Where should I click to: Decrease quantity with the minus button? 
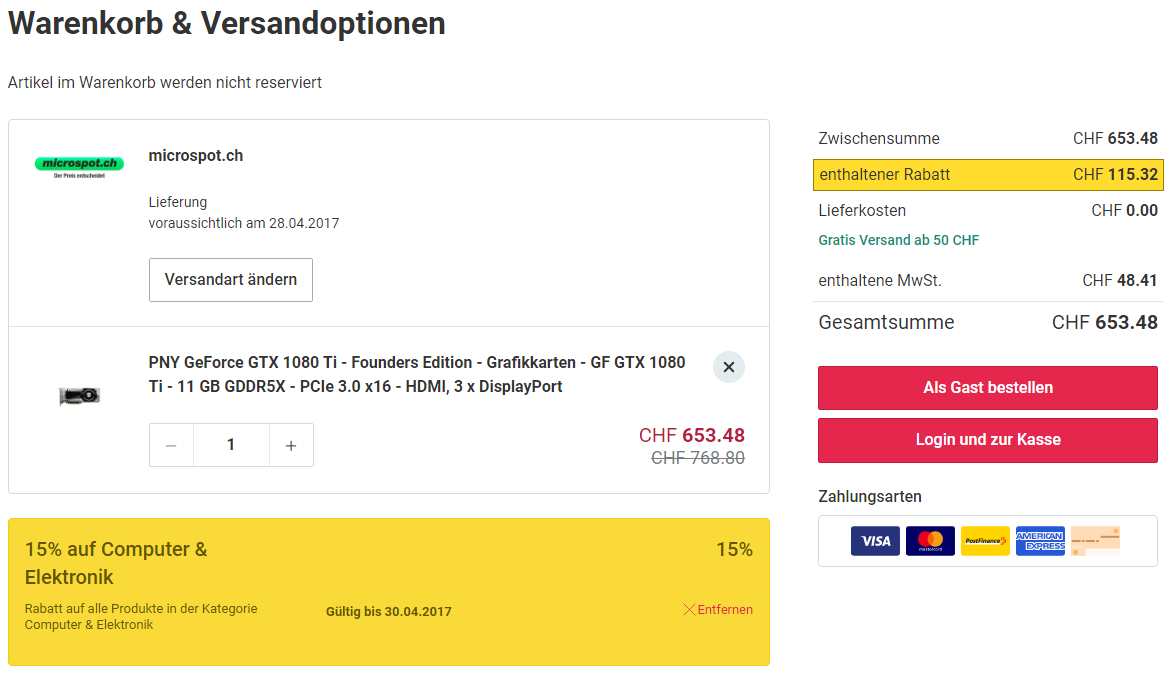pos(171,445)
